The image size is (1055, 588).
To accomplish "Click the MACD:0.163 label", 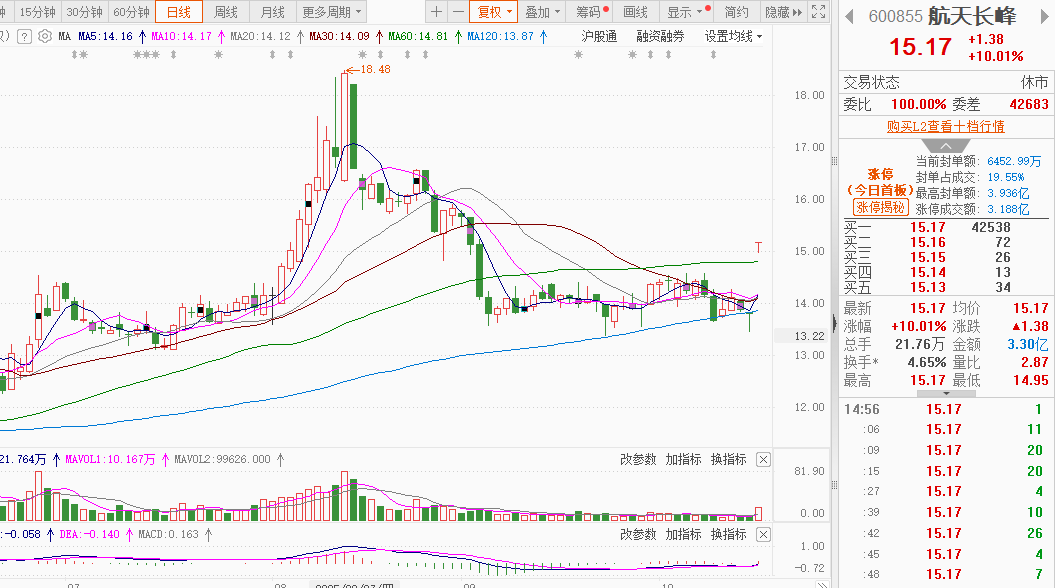I will tap(168, 534).
